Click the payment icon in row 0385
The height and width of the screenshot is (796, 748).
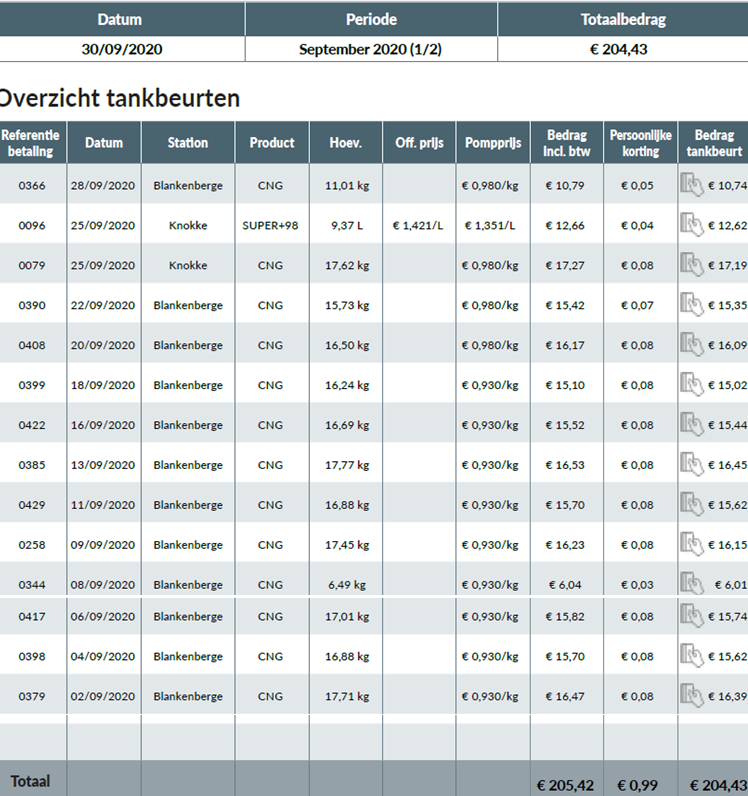[x=692, y=464]
